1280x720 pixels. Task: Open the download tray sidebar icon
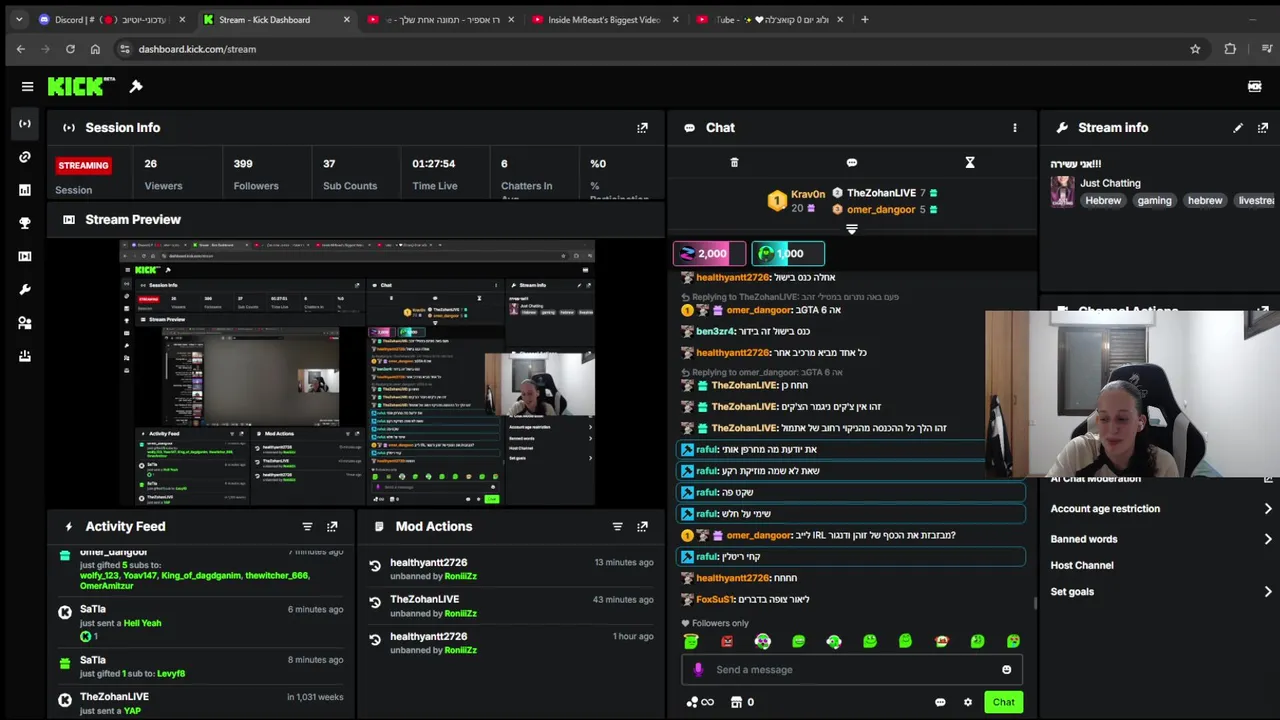(x=25, y=355)
